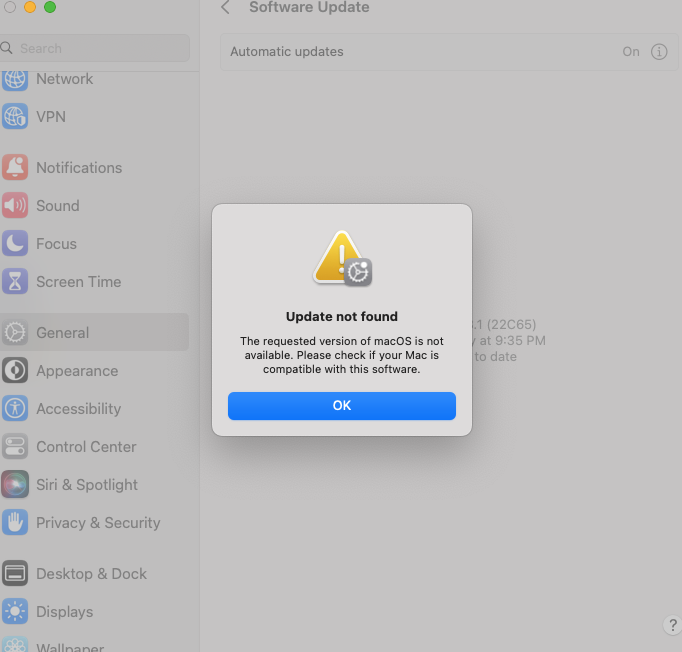Screen dimensions: 682x652
Task: Click the Focus moon icon
Action: click(15, 243)
